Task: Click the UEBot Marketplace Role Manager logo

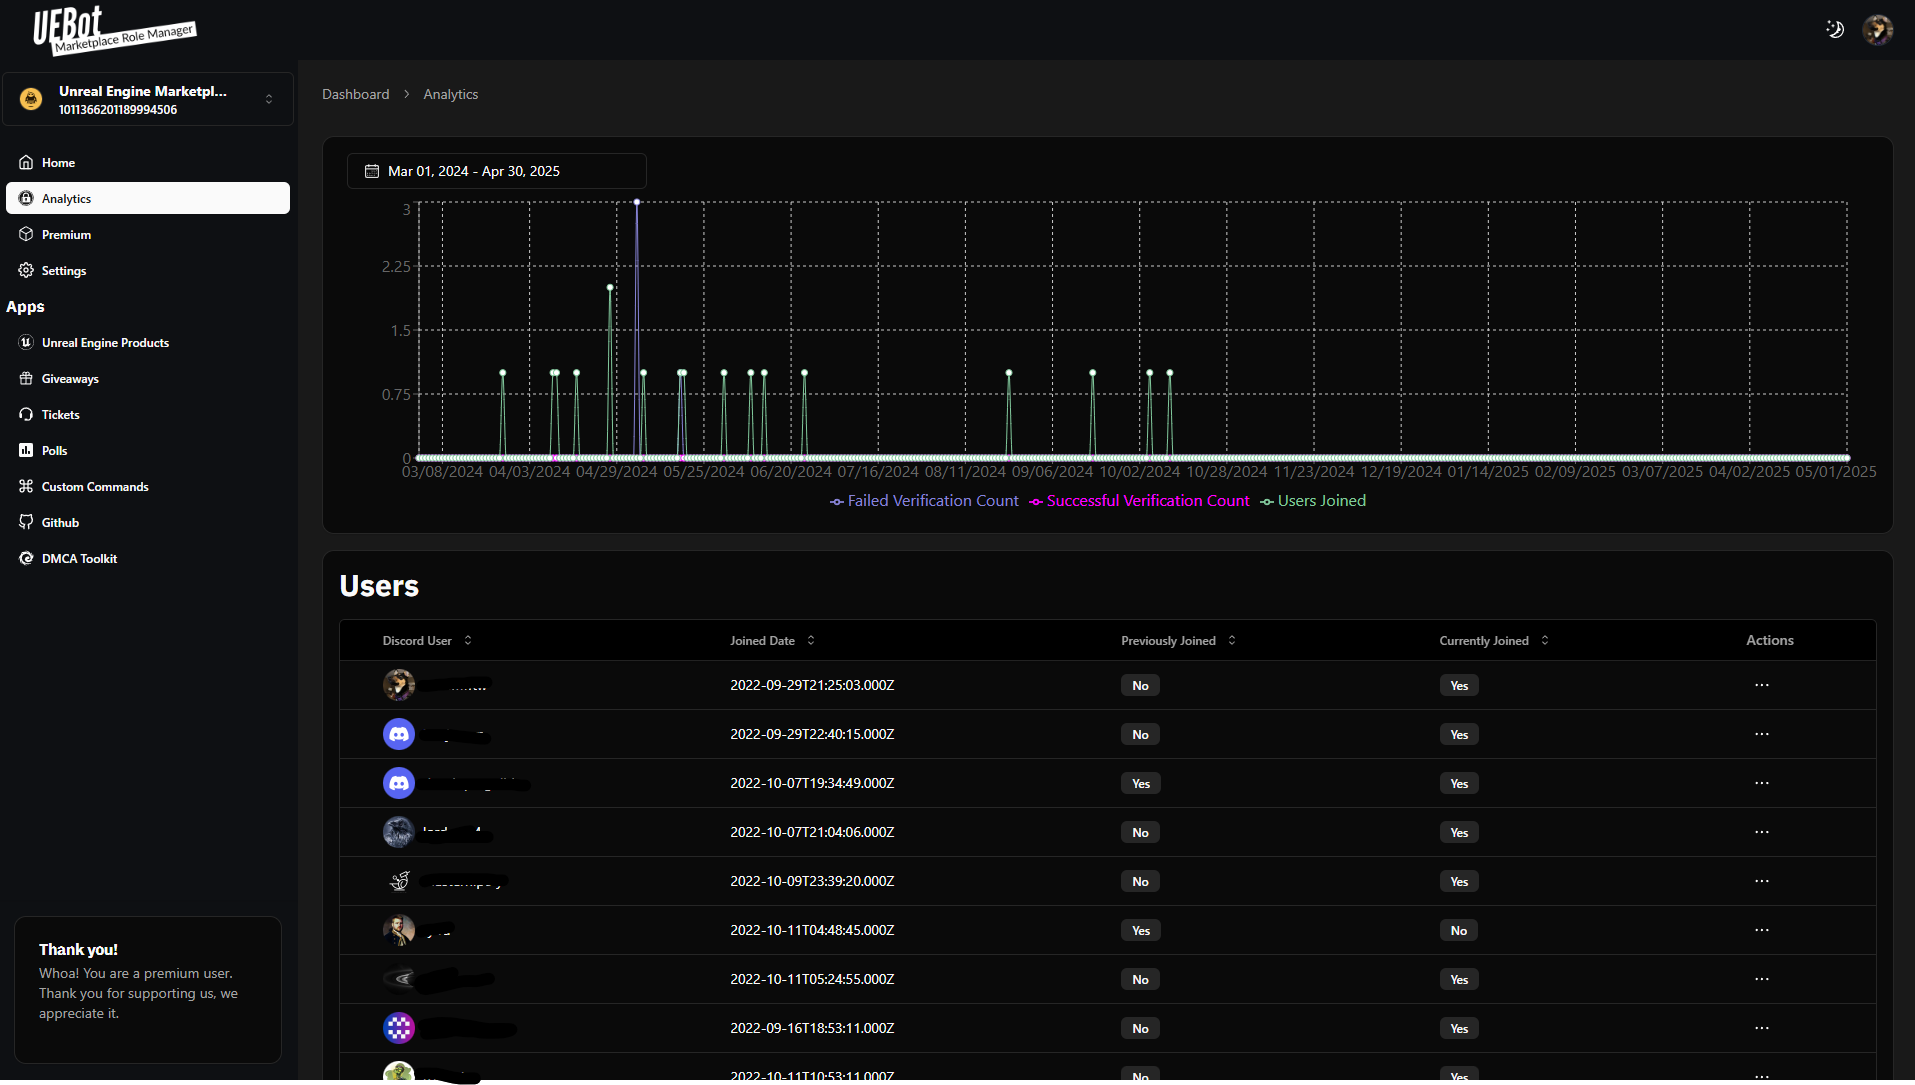Action: pyautogui.click(x=114, y=30)
